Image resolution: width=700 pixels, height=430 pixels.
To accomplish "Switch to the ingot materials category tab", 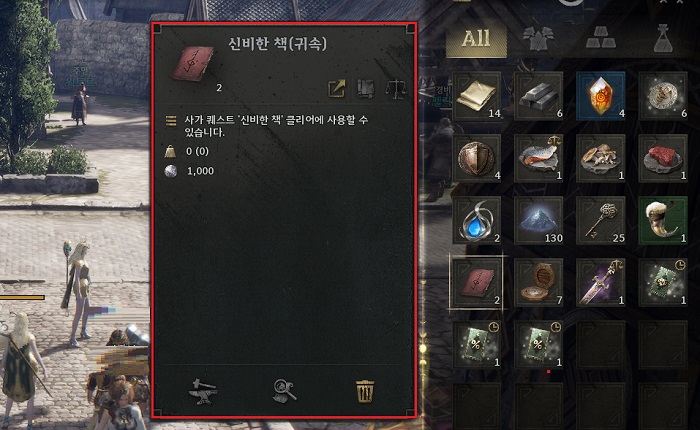I will click(x=600, y=39).
